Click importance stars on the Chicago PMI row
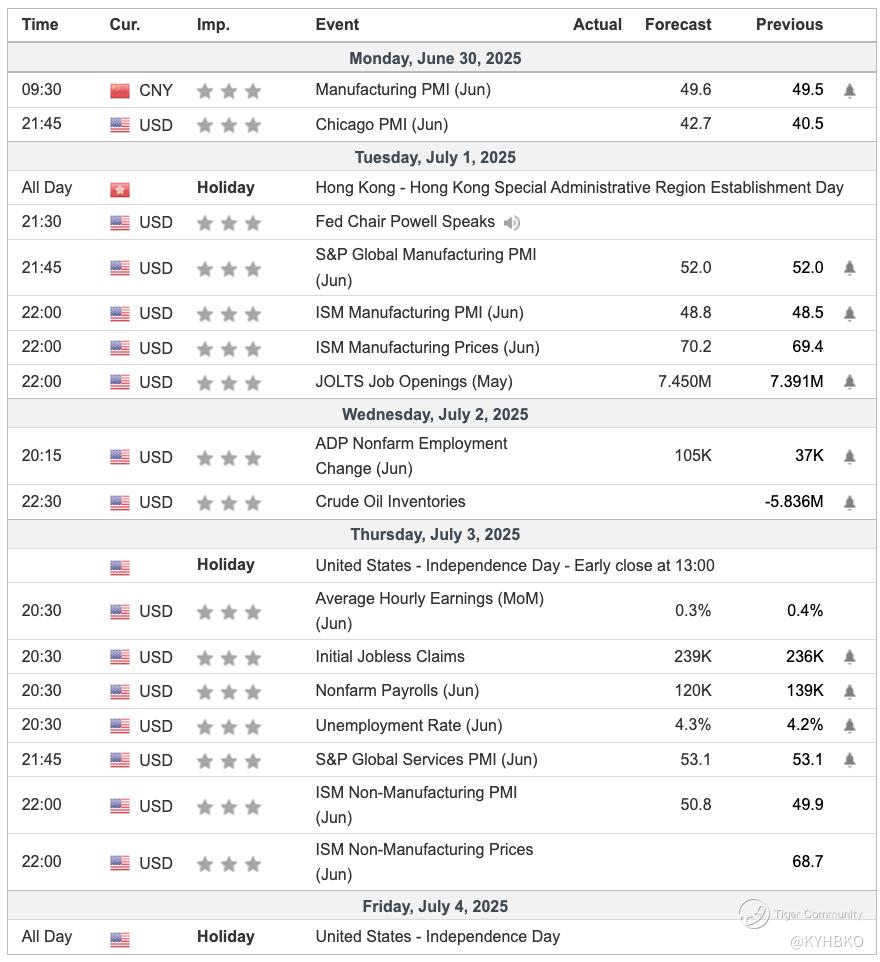 click(229, 126)
